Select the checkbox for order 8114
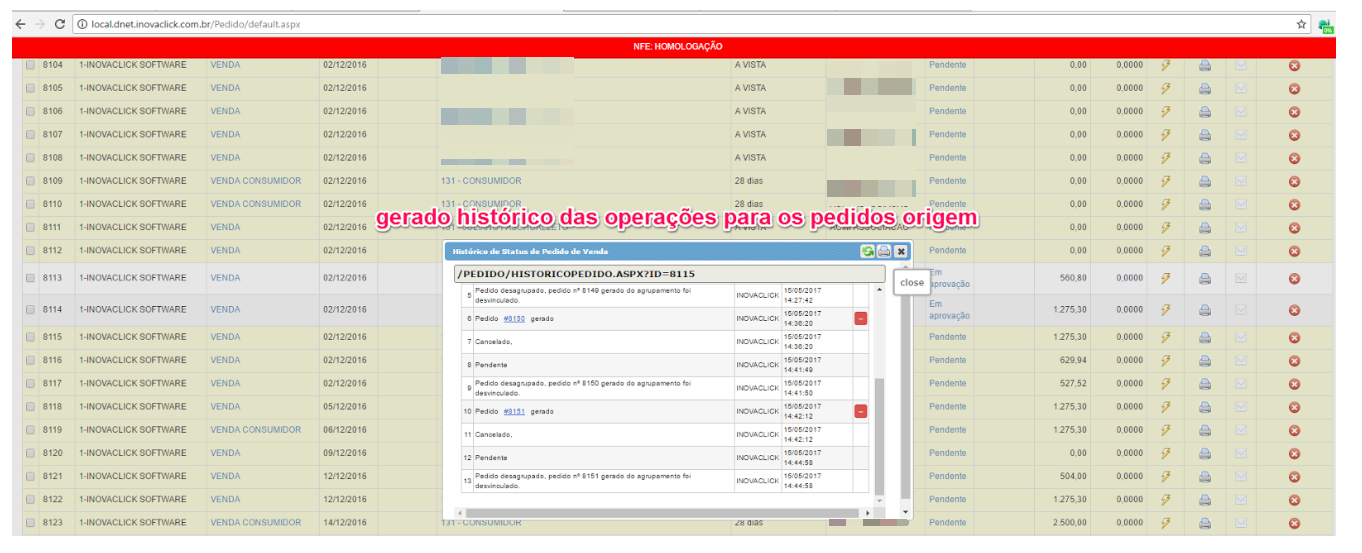Screen dimensions: 1362x553 (x=30, y=310)
